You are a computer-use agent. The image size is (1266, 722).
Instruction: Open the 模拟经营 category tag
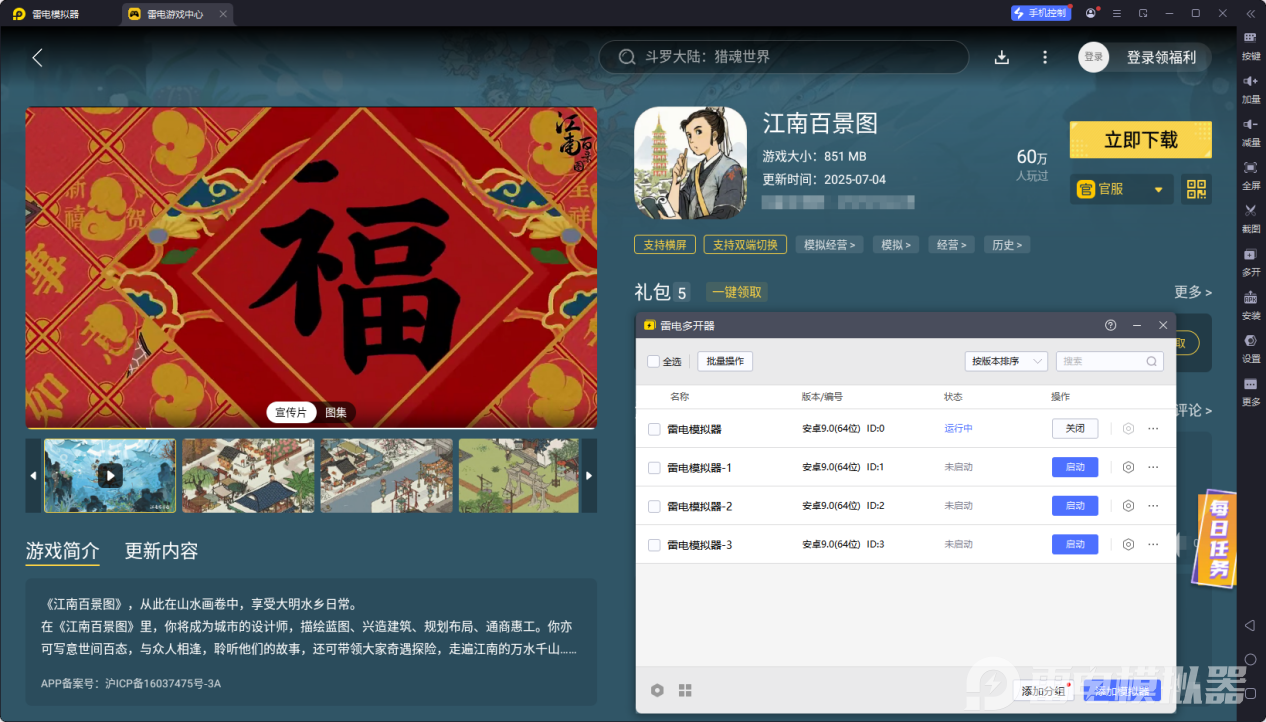(x=830, y=245)
